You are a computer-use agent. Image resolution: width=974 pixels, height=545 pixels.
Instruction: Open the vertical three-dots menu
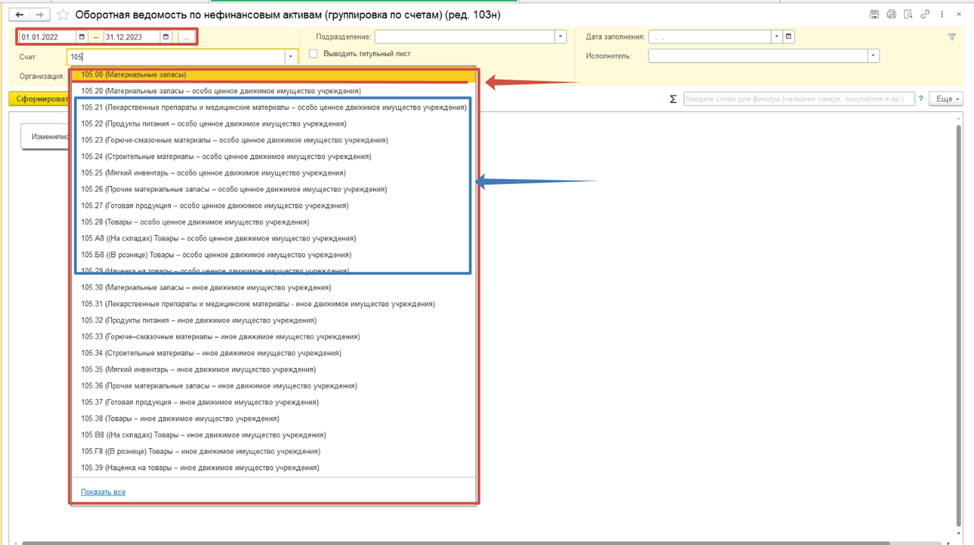point(942,14)
